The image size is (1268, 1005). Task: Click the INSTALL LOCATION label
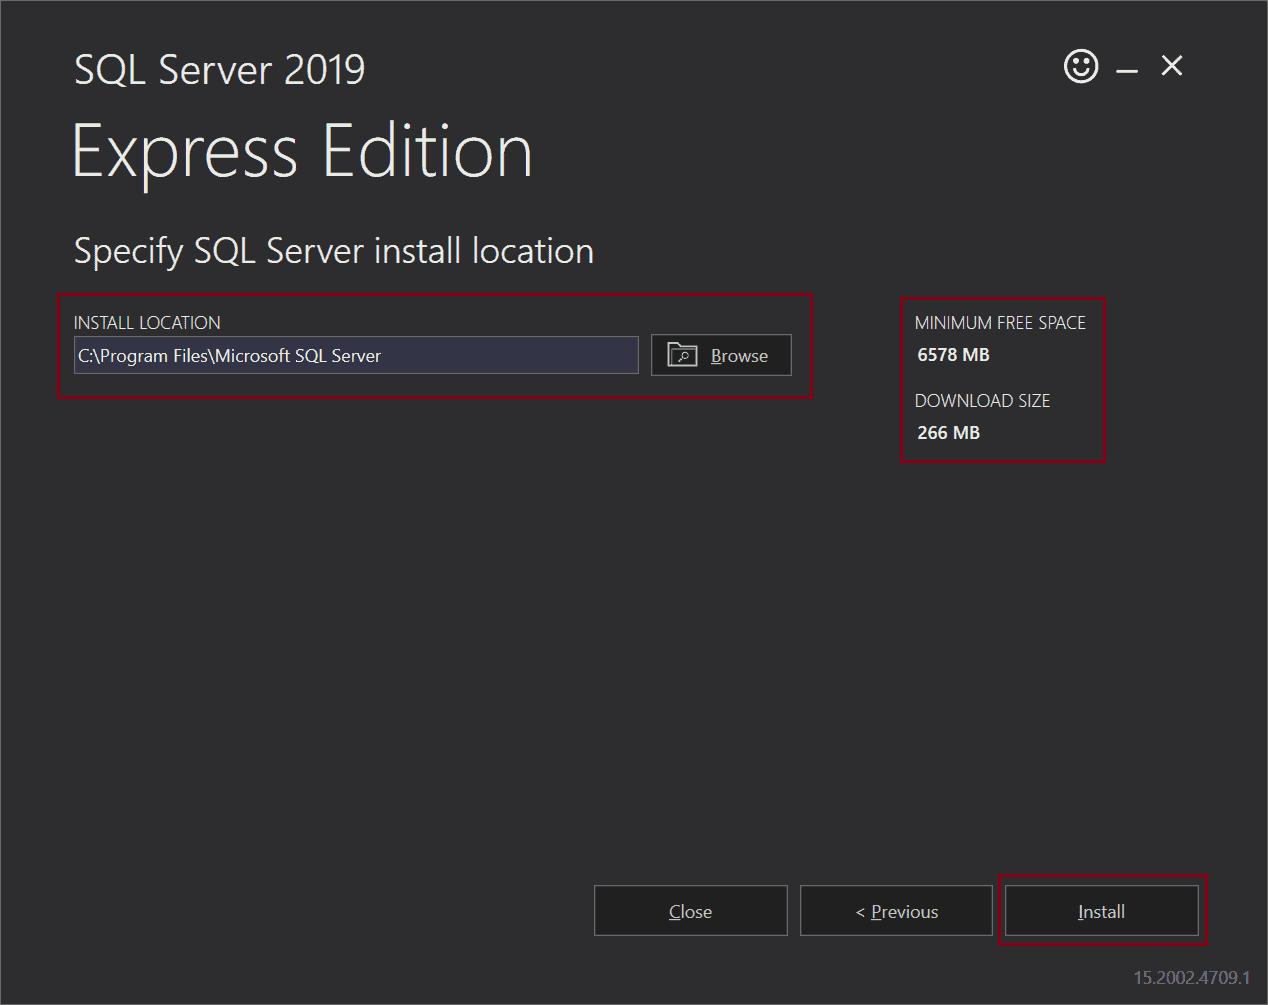146,322
